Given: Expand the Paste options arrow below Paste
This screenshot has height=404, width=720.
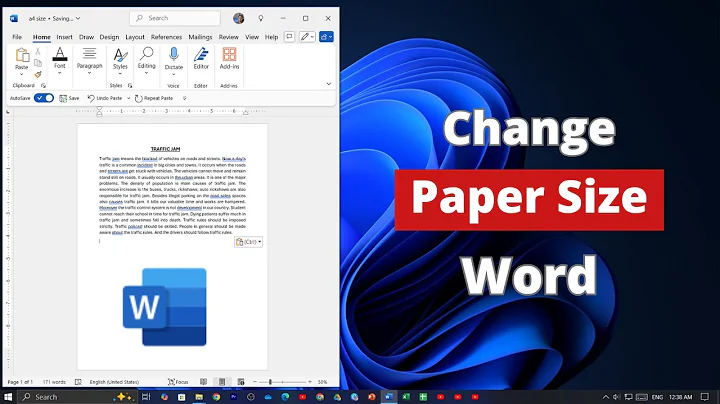Looking at the screenshot, I should [21, 74].
